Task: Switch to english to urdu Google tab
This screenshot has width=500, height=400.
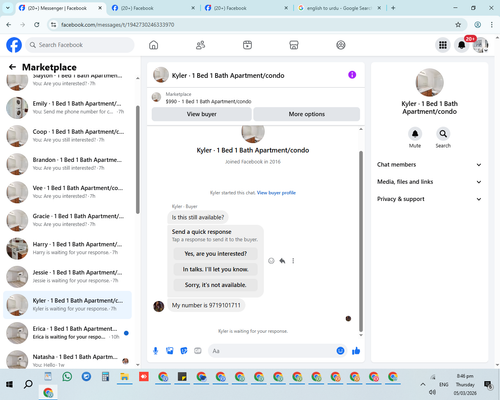Action: tap(339, 8)
